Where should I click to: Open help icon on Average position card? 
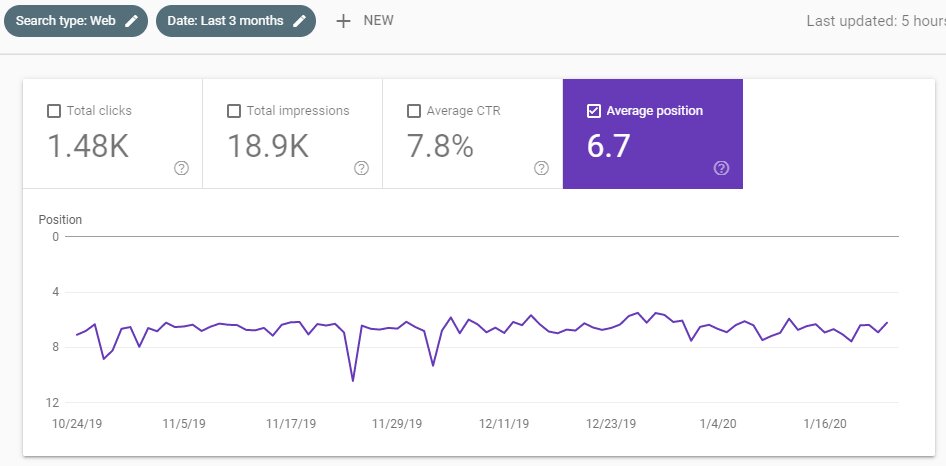coord(721,168)
